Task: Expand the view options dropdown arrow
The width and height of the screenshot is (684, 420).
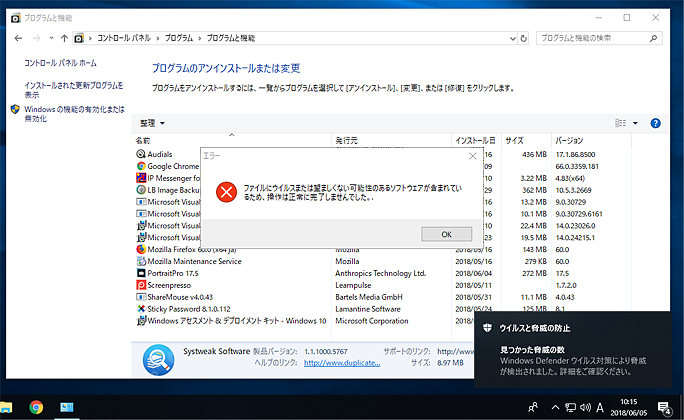Action: click(x=635, y=123)
